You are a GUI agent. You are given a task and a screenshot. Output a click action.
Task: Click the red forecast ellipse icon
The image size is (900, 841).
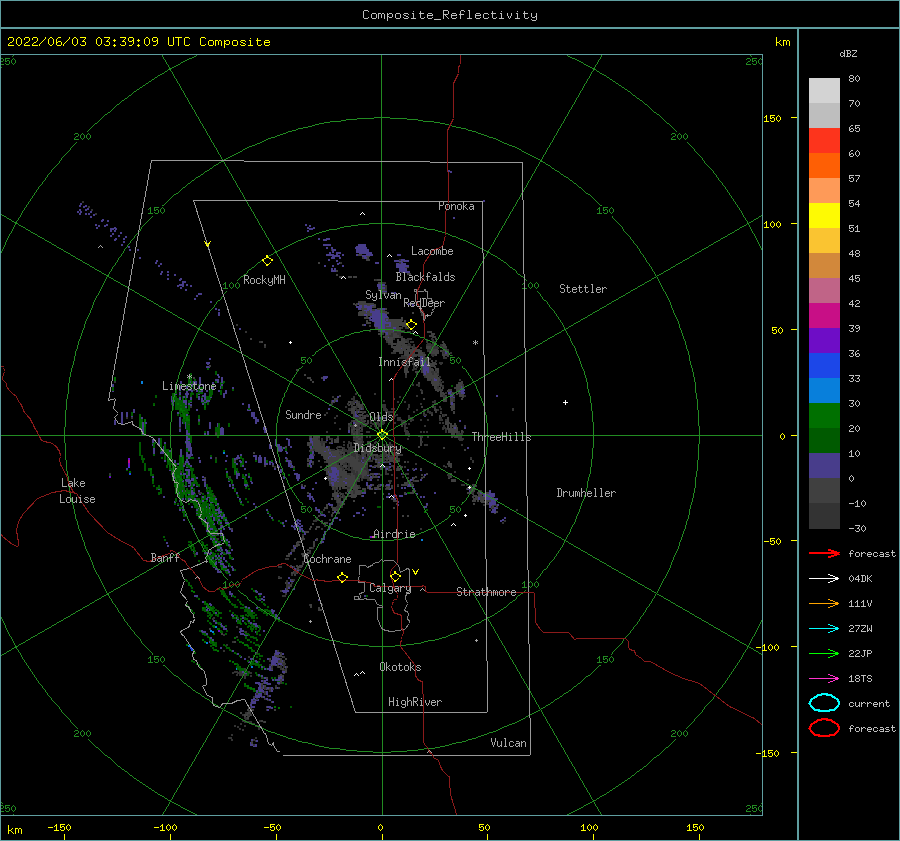click(824, 728)
